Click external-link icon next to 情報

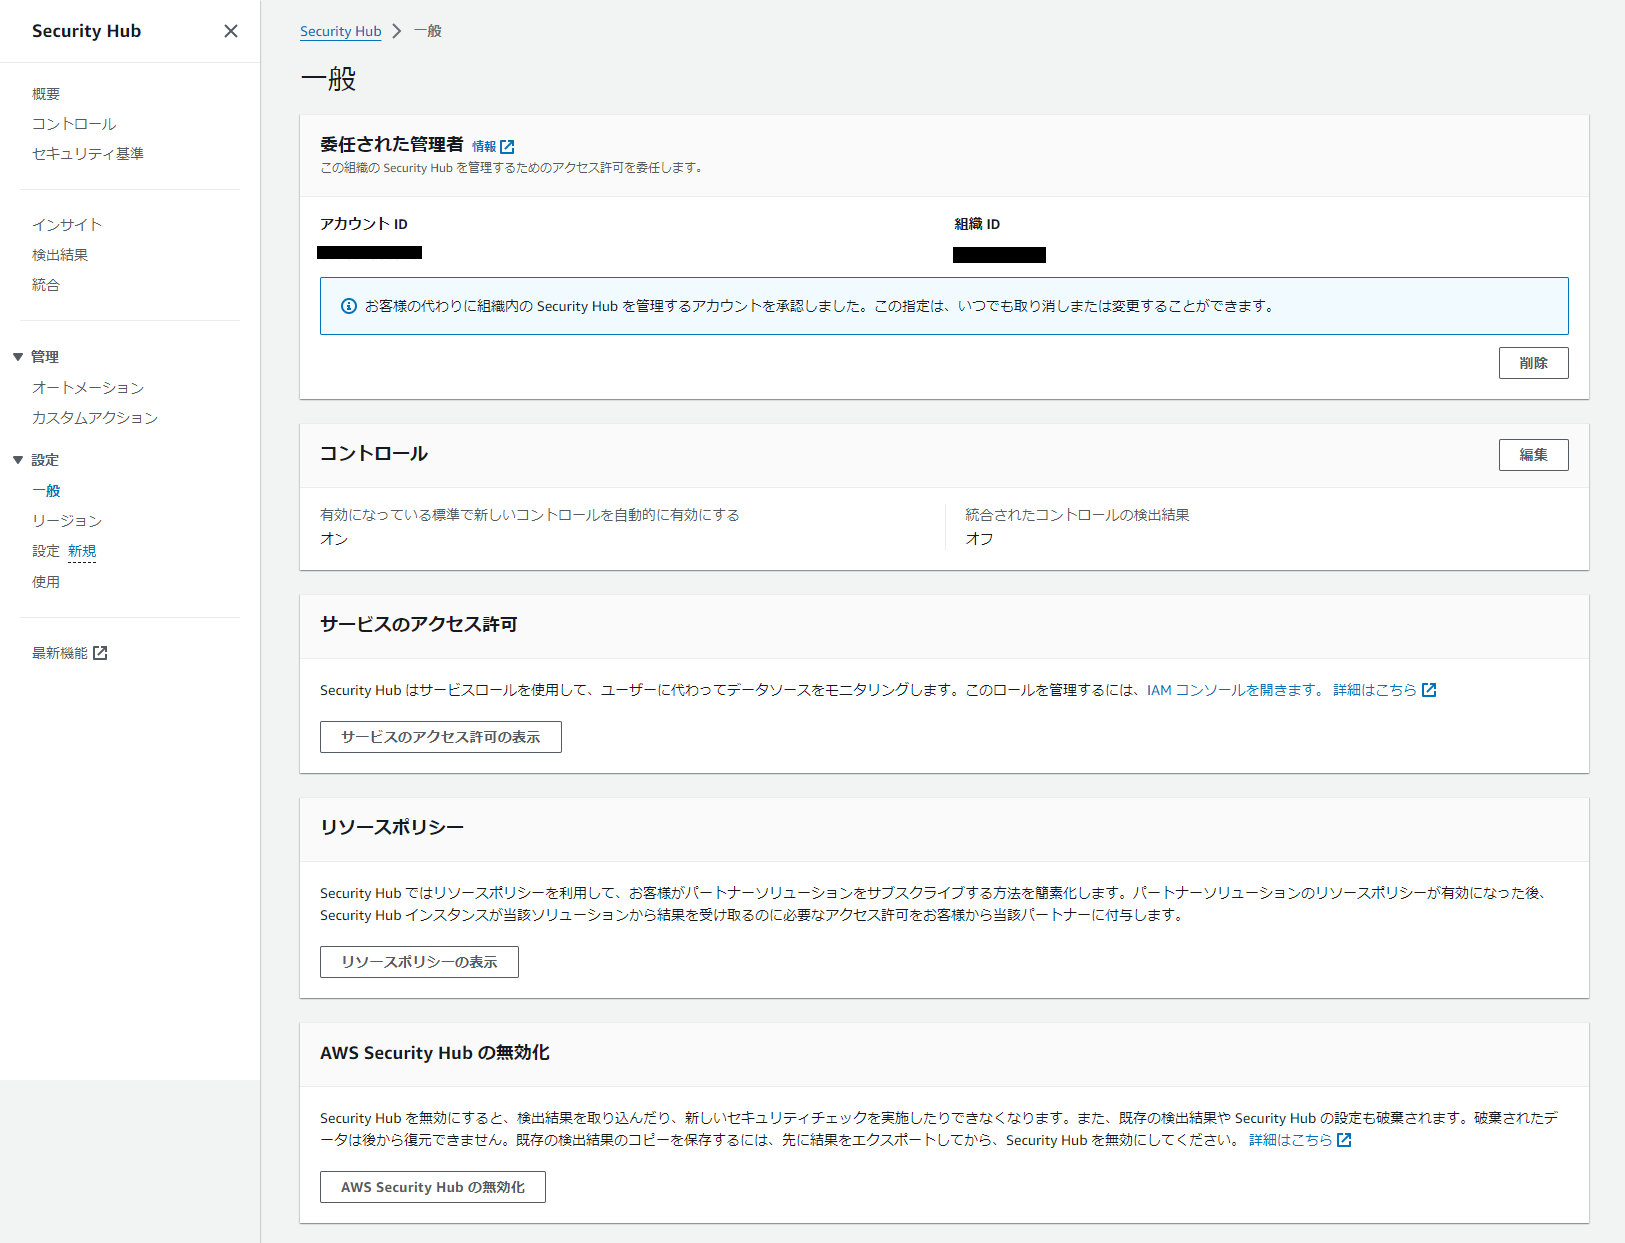507,147
